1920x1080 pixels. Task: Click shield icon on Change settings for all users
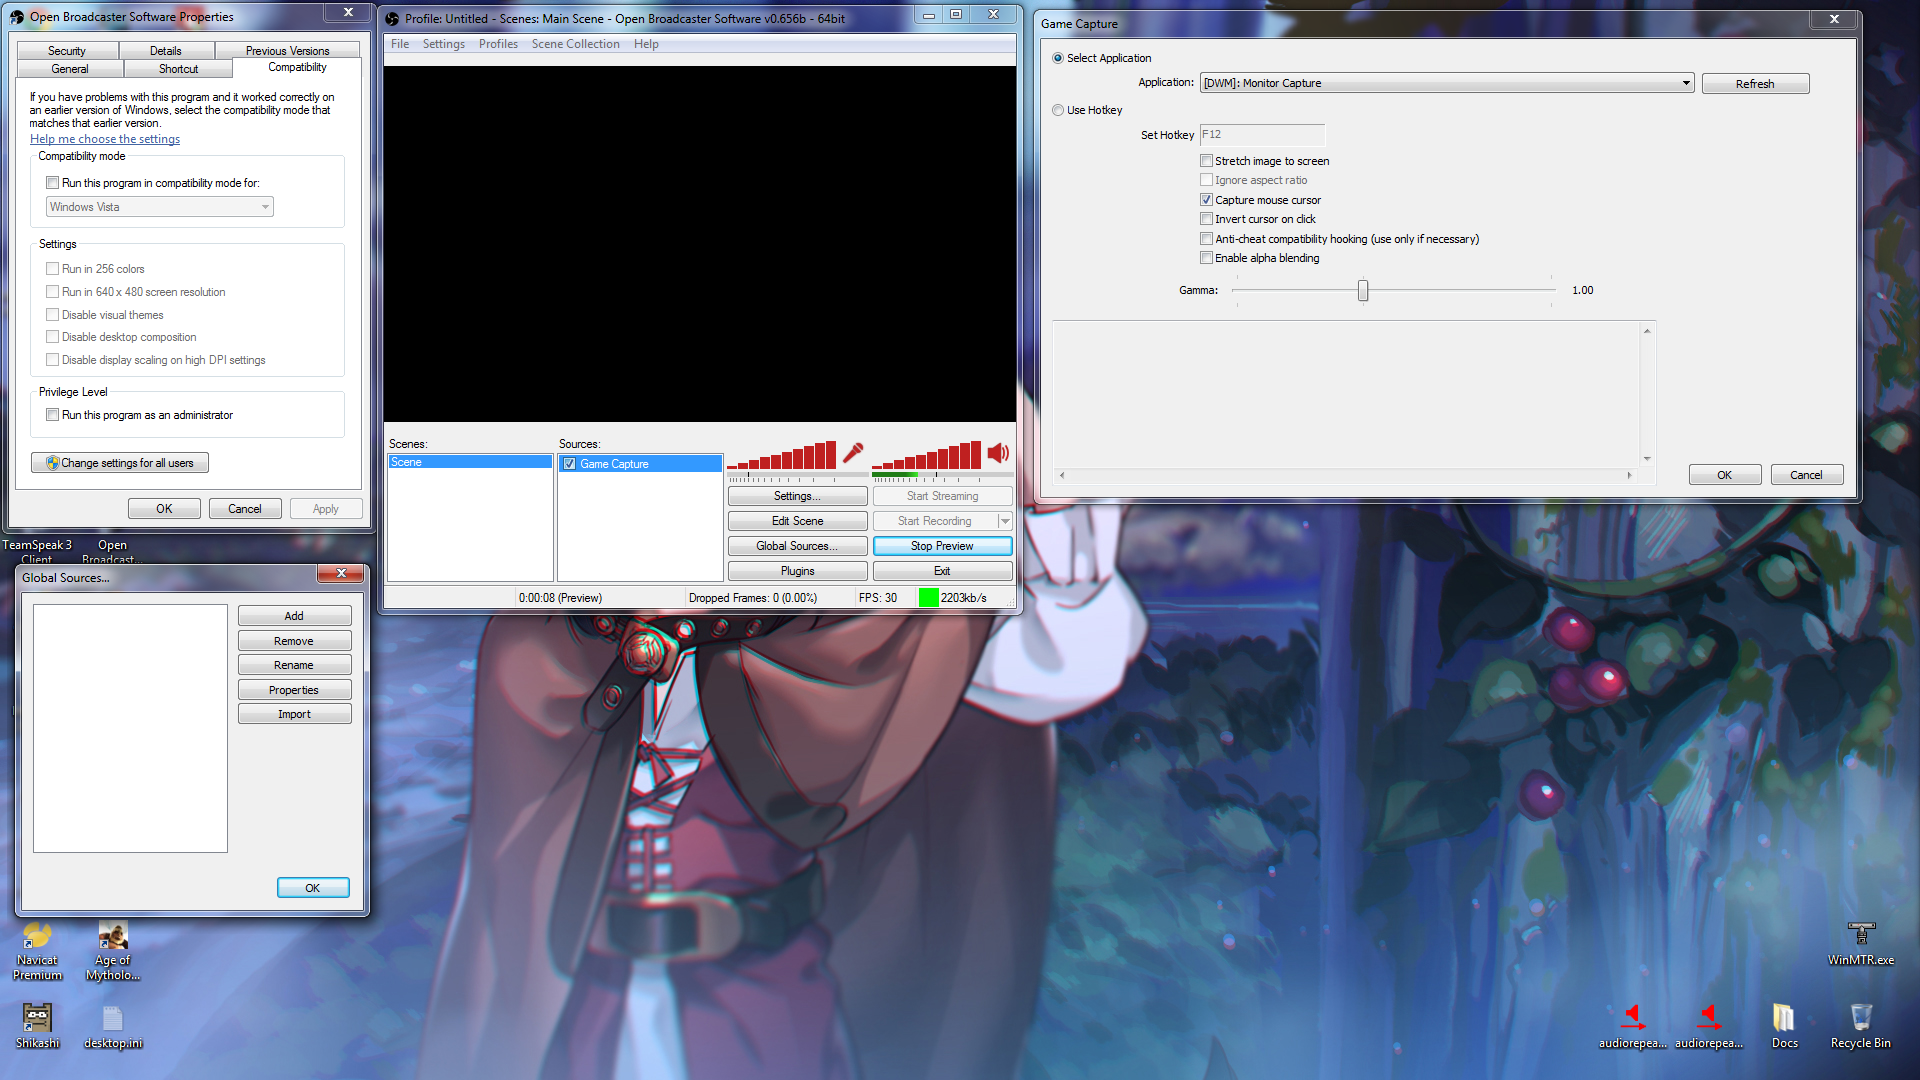point(52,463)
